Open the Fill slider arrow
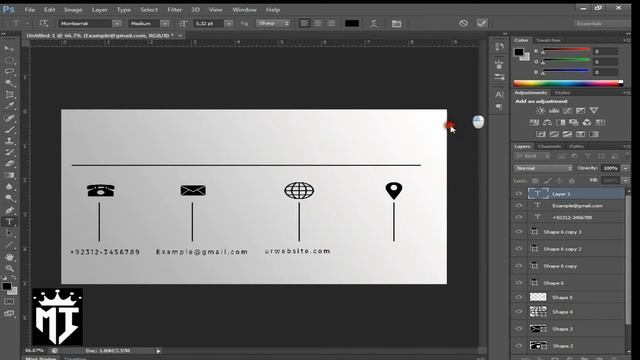Viewport: 640px width, 360px height. tap(625, 180)
